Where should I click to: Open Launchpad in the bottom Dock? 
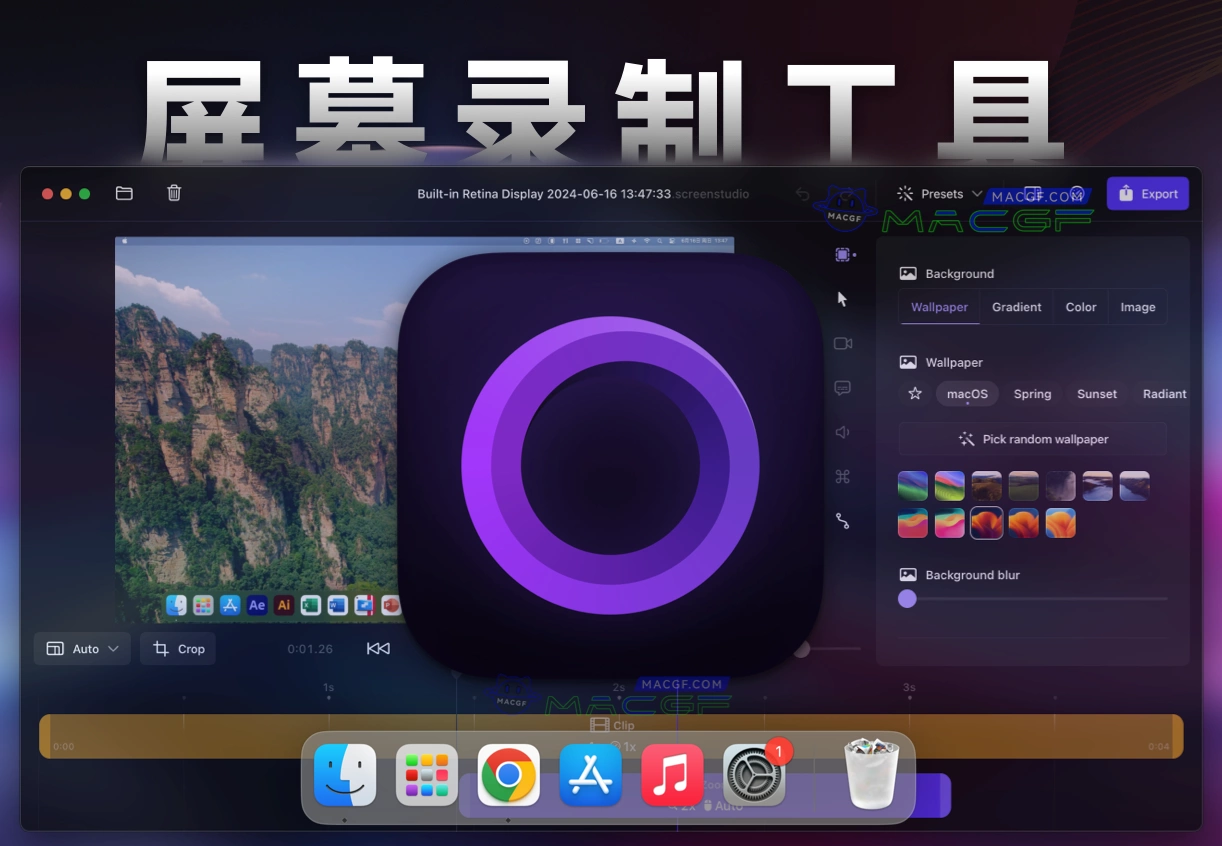click(427, 775)
